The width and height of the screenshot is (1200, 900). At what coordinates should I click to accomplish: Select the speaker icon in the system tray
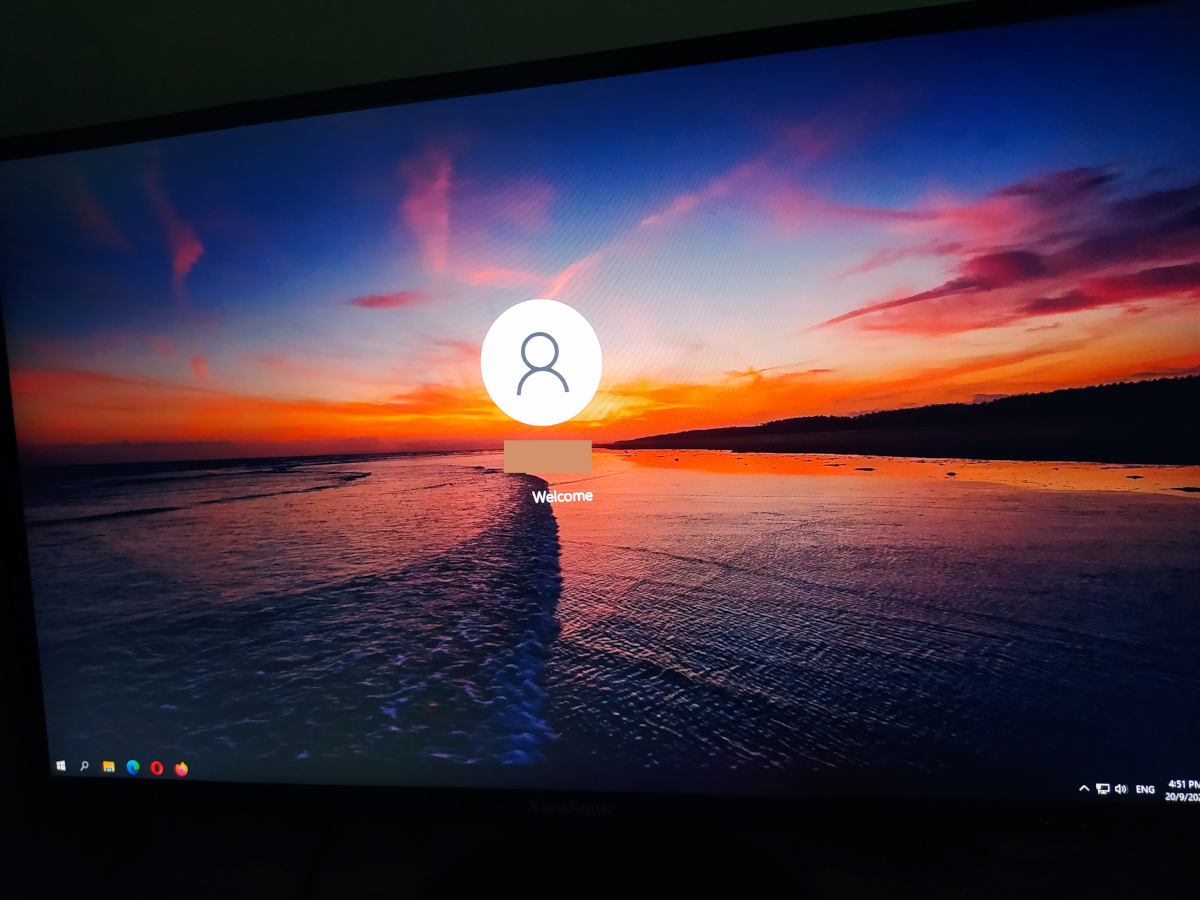coord(1122,787)
